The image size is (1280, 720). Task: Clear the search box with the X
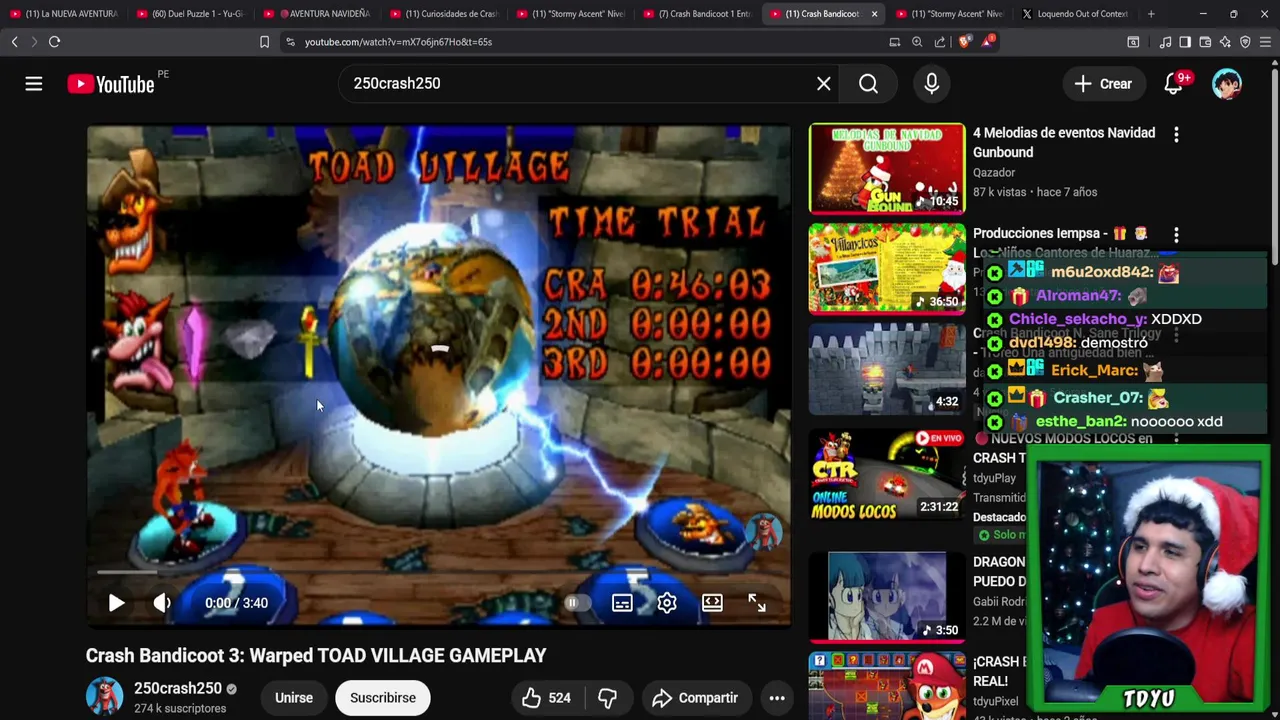coord(823,84)
